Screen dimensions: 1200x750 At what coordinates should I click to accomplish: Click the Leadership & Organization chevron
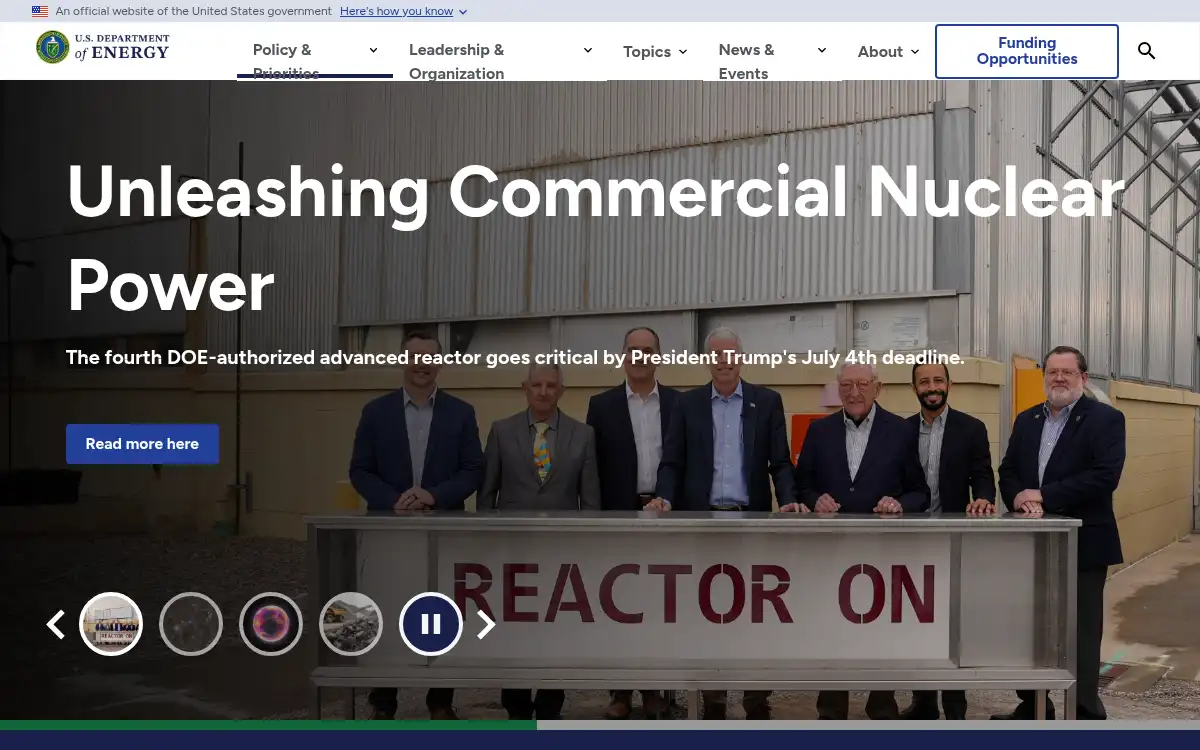click(x=587, y=50)
